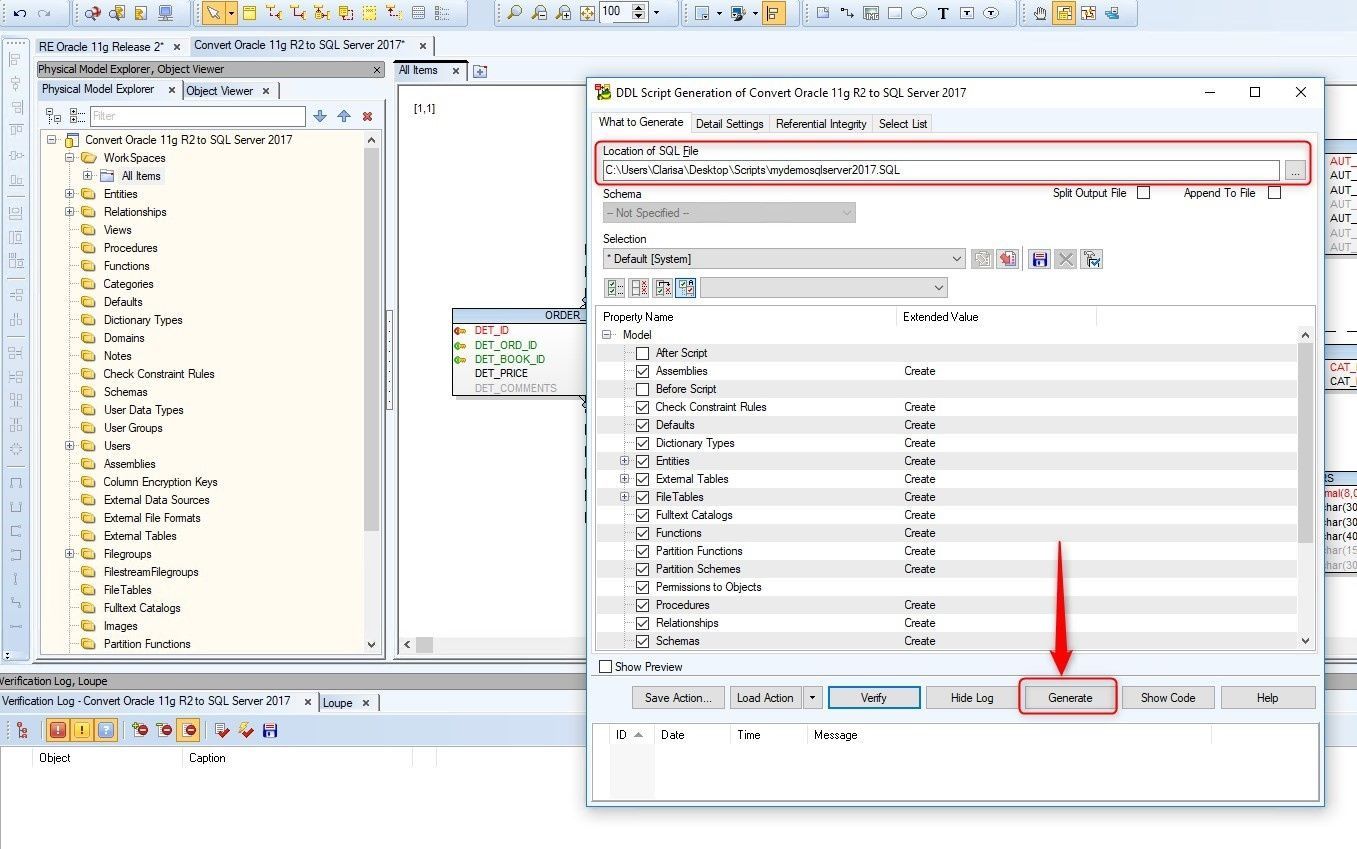Open the Loupe tab

(338, 703)
